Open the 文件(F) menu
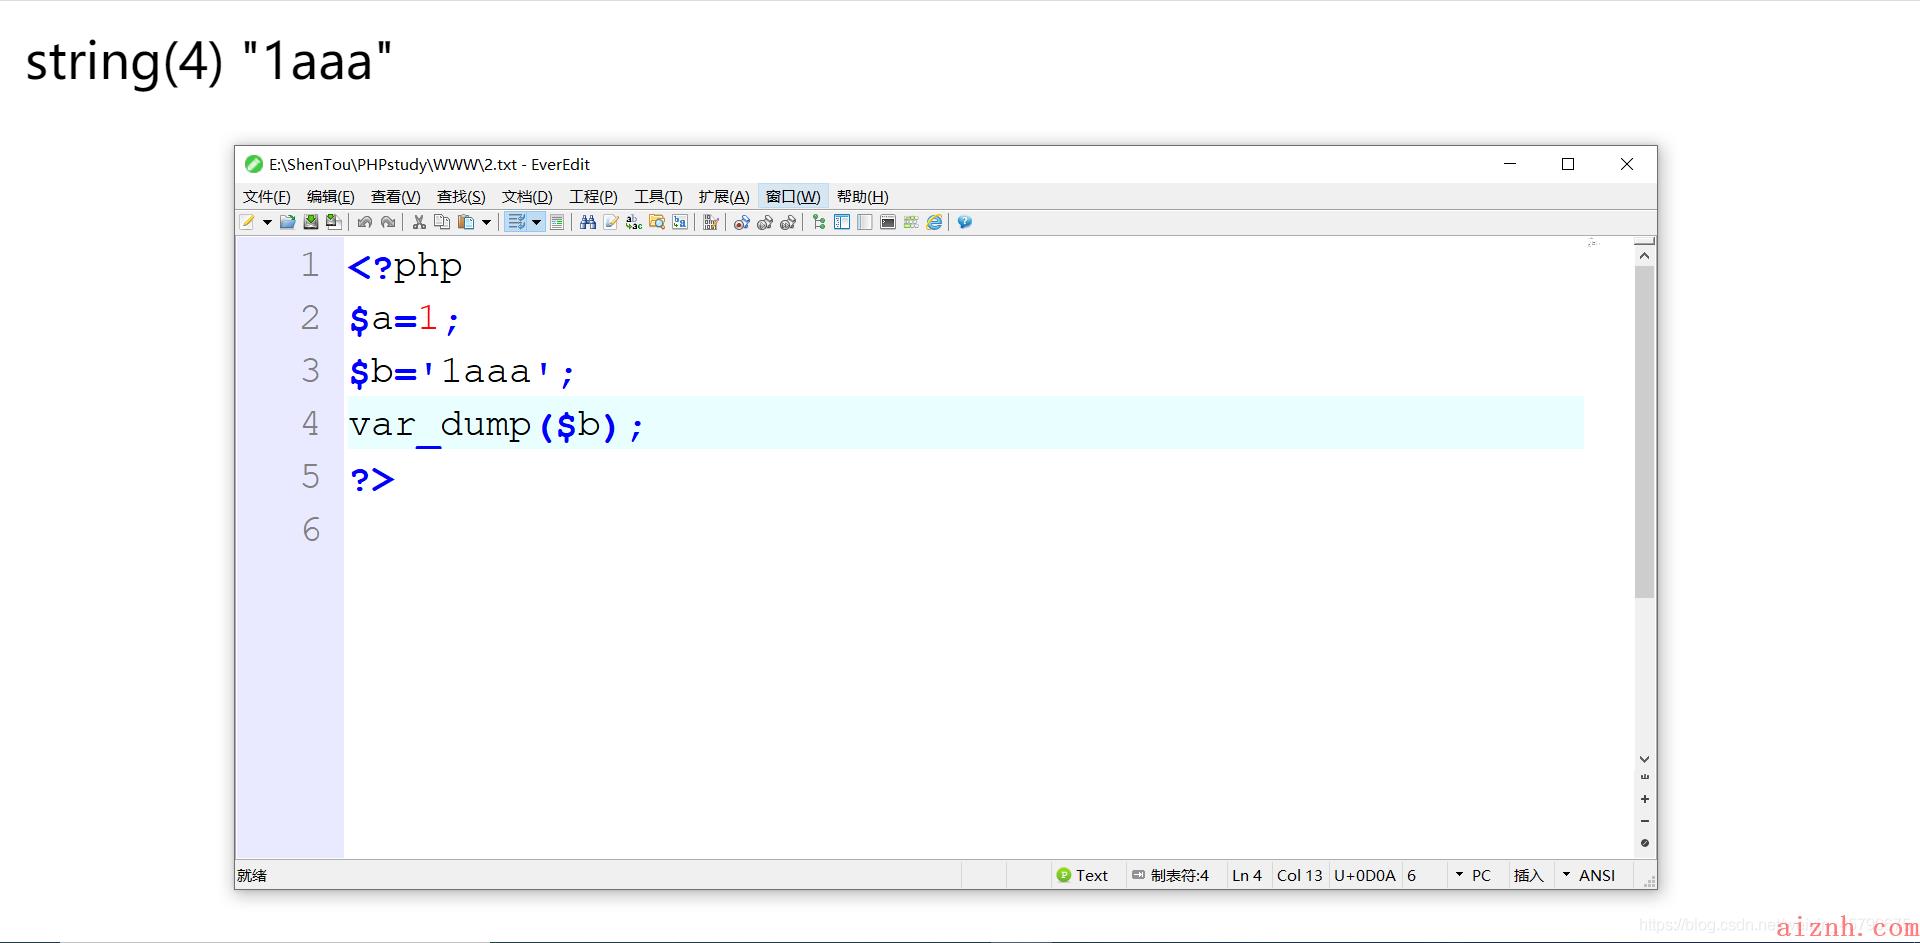The height and width of the screenshot is (943, 1920). tap(267, 197)
